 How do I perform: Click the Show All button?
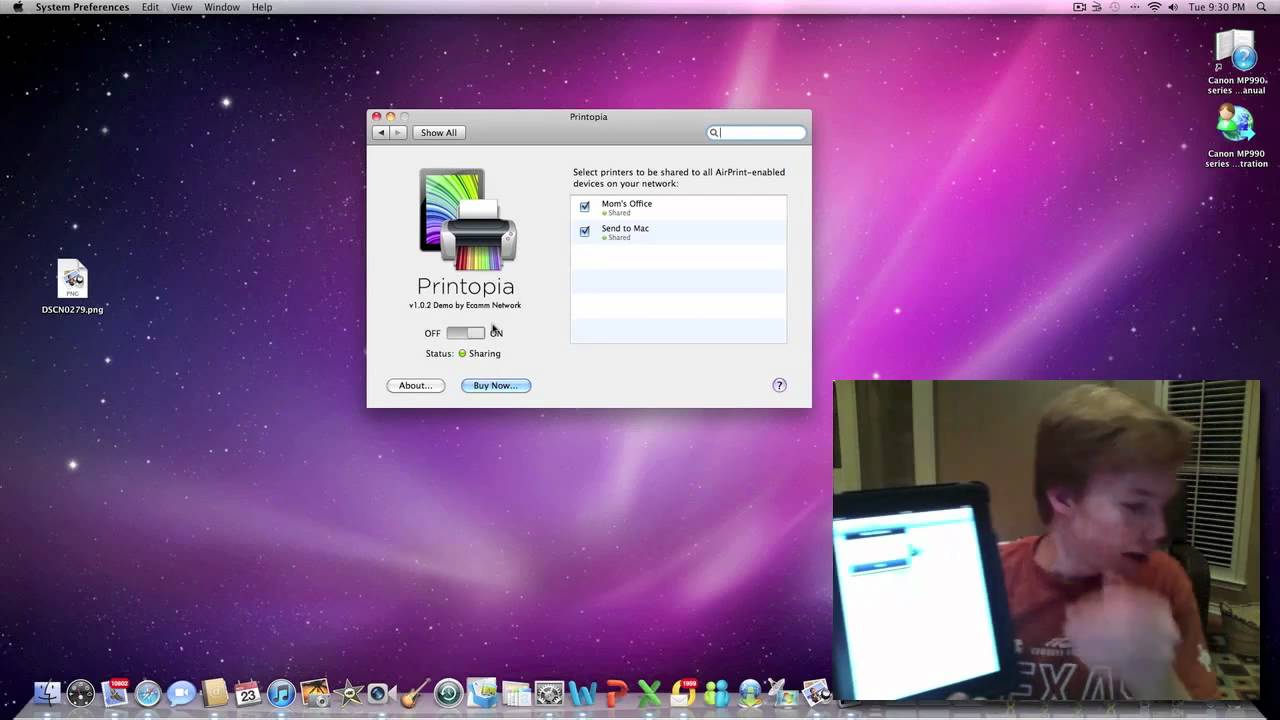439,133
